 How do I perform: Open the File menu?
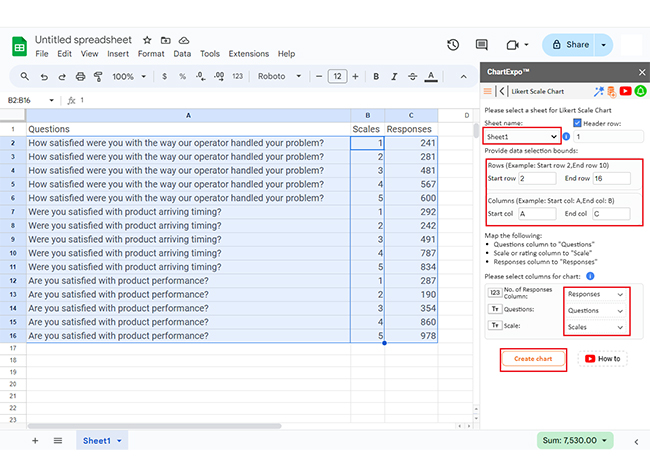[41, 54]
